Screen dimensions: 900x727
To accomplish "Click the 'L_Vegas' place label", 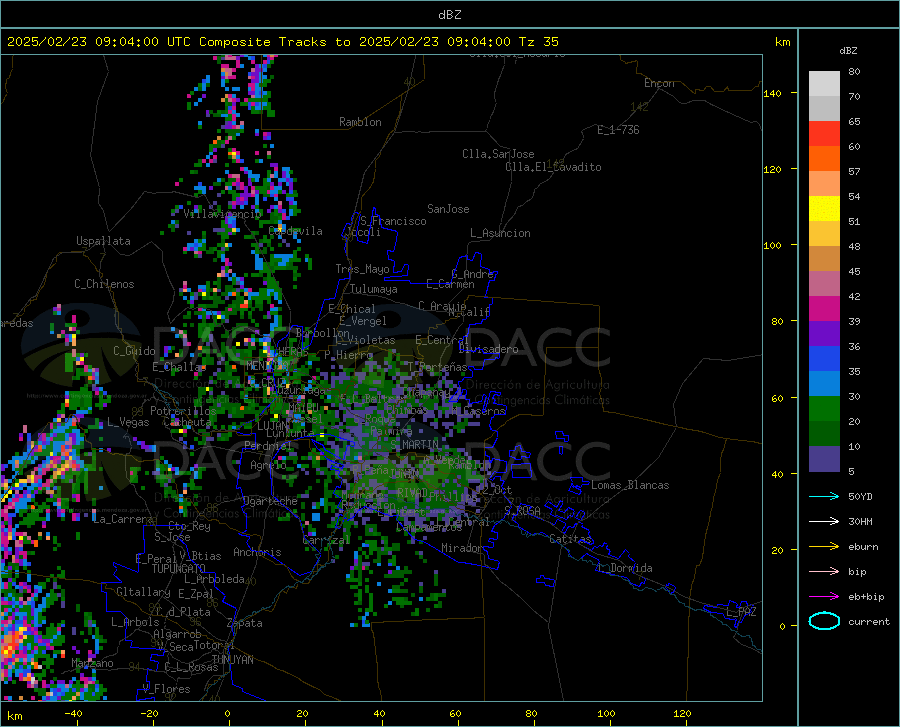I will pos(128,422).
